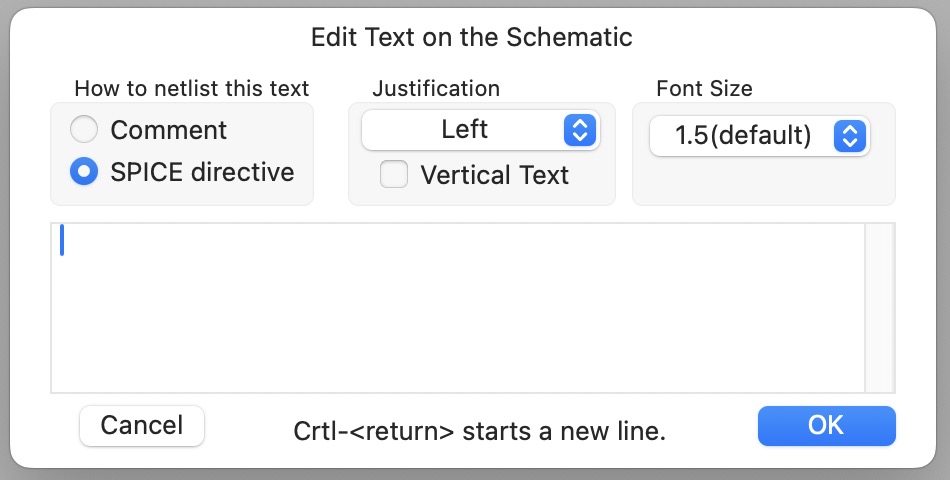Image resolution: width=950 pixels, height=480 pixels.
Task: Click the "Justification" group heading
Action: [x=436, y=88]
